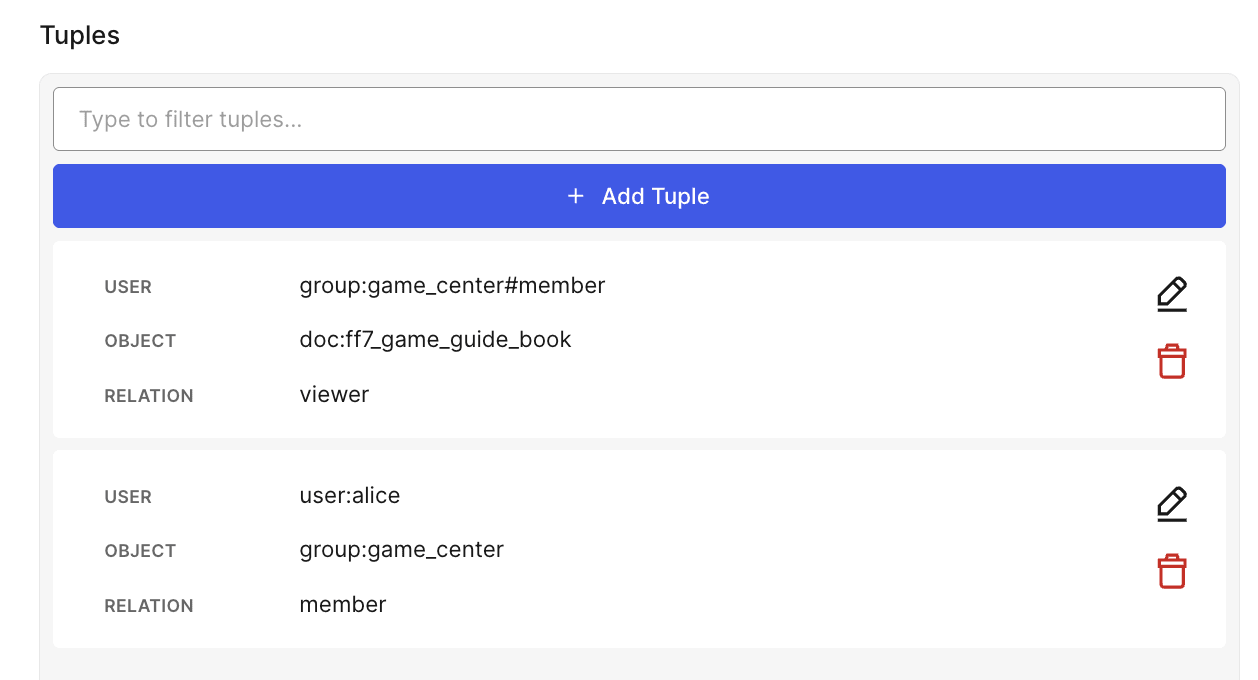The width and height of the screenshot is (1258, 680).
Task: Delete the user:alice member tuple
Action: pyautogui.click(x=1171, y=571)
